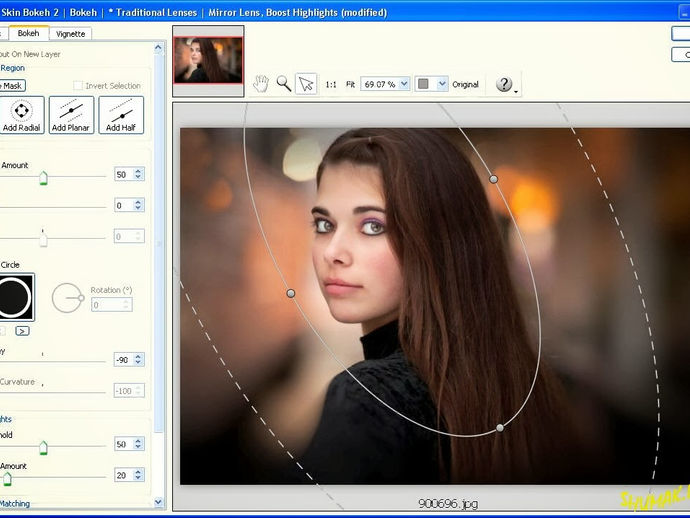This screenshot has width=690, height=518.
Task: Click the Bokeh Amount value field 50
Action: coord(124,174)
